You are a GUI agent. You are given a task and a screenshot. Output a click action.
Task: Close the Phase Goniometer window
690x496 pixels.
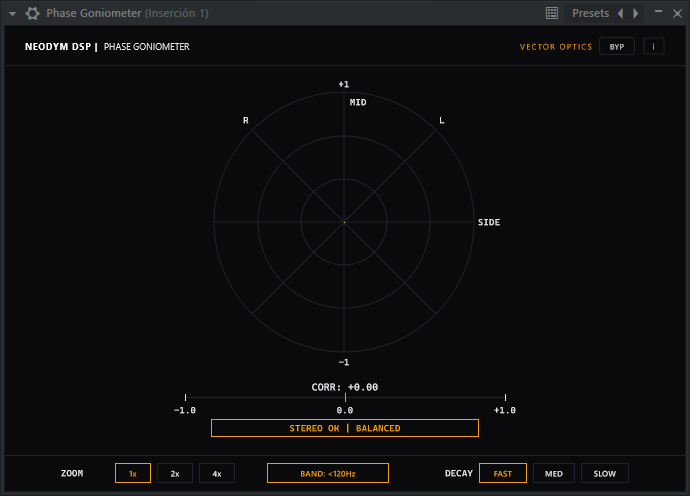tap(677, 13)
